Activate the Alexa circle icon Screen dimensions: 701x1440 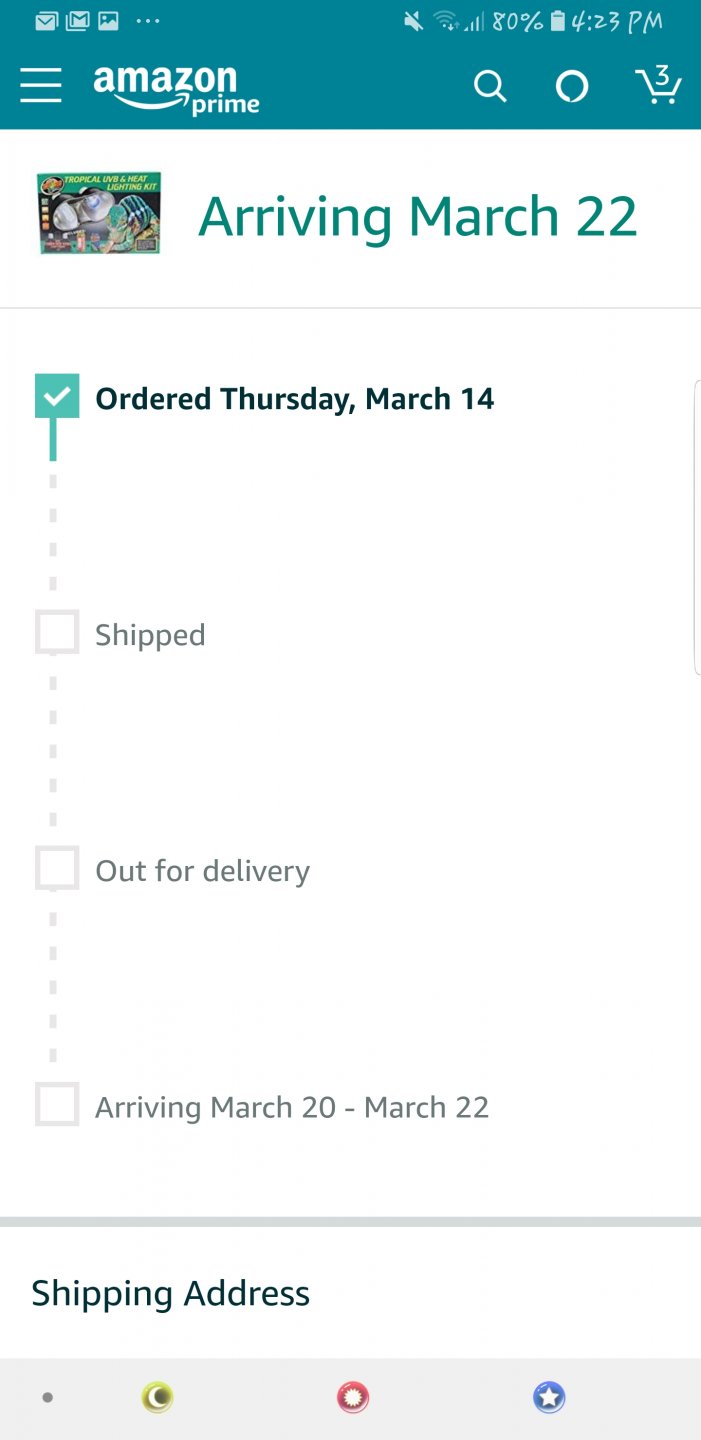tap(572, 87)
